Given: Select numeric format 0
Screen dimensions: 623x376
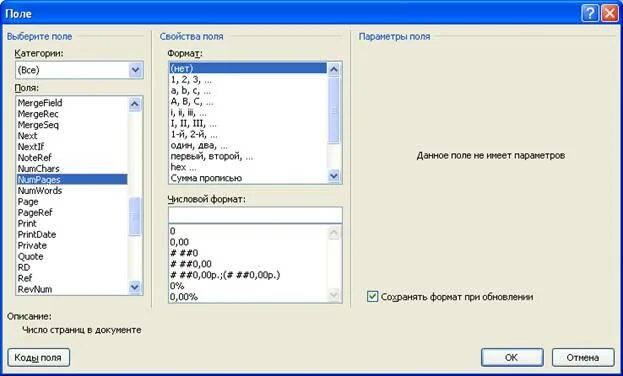Looking at the screenshot, I should point(248,231).
